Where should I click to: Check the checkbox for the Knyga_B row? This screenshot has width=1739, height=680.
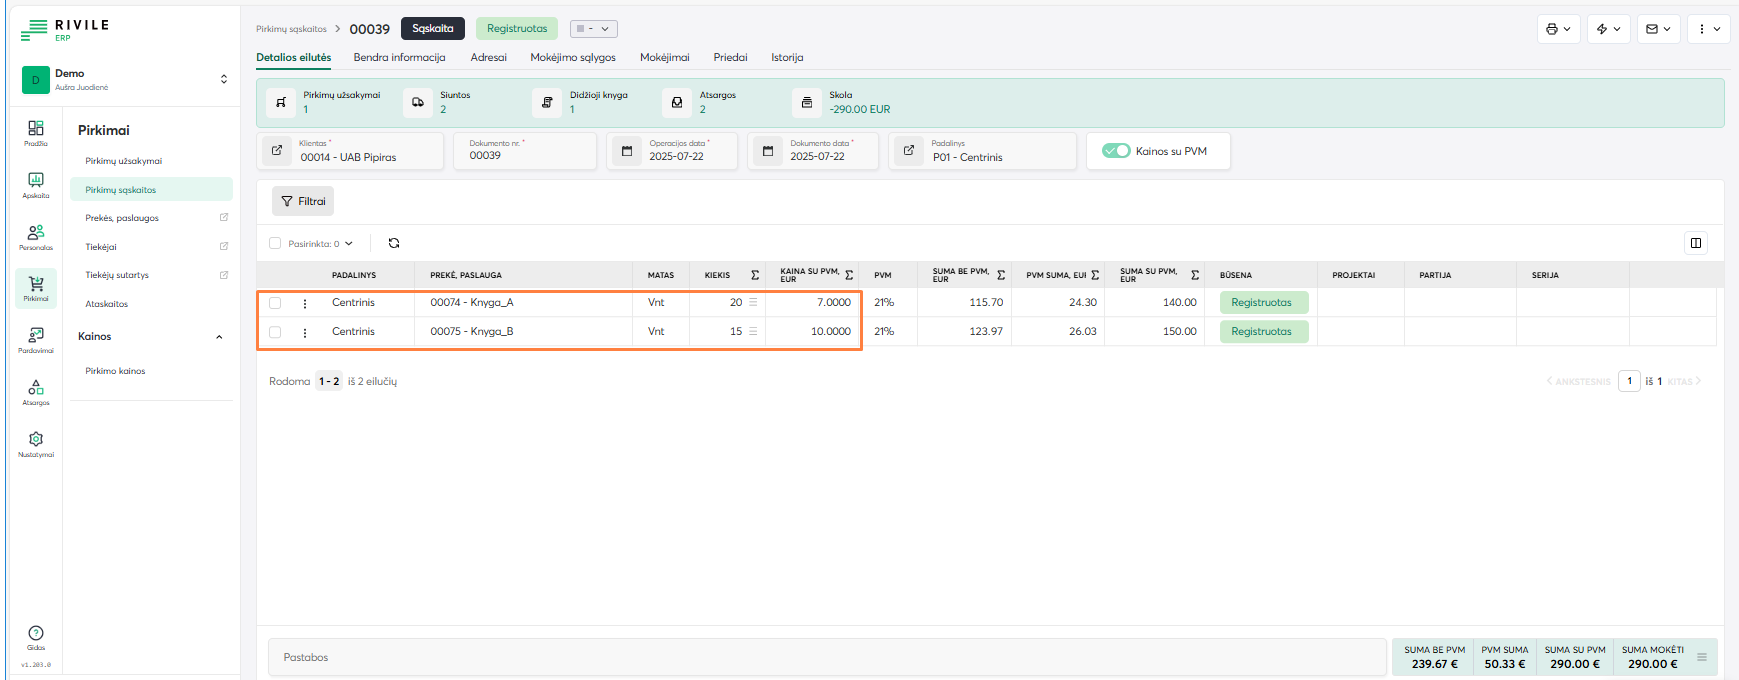click(x=275, y=332)
